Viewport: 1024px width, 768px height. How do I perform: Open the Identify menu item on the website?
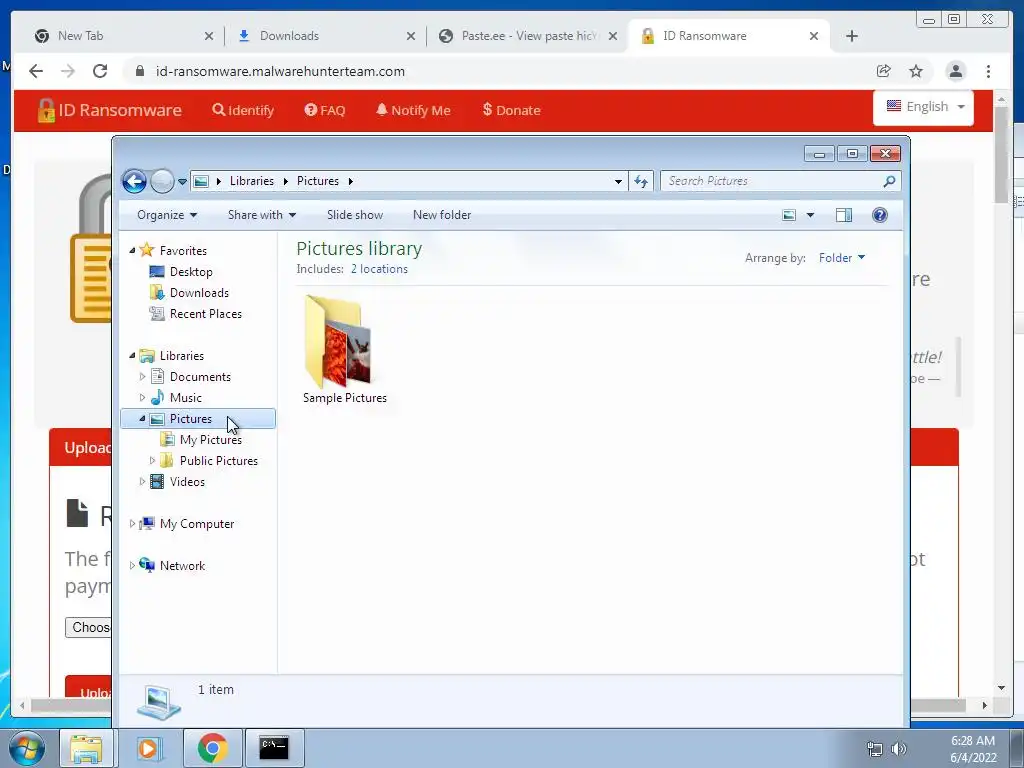click(x=243, y=110)
